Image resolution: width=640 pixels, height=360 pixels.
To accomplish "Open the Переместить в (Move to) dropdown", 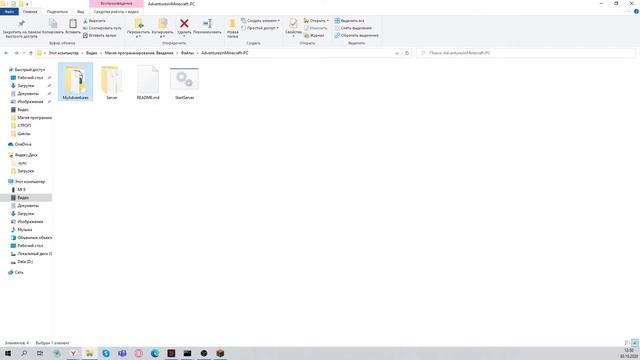I will (x=138, y=29).
